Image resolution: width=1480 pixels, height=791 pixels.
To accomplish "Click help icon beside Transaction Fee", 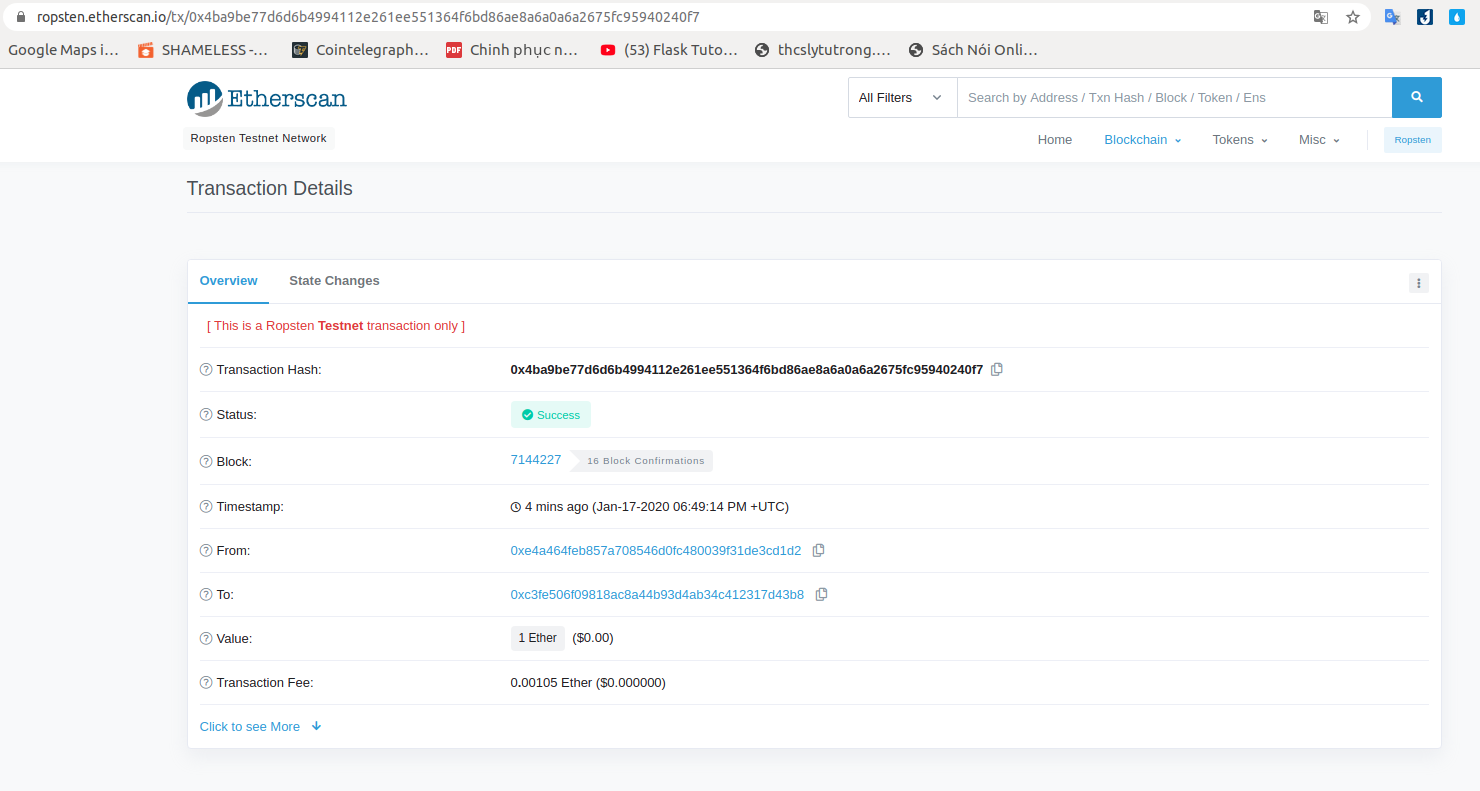I will tap(206, 683).
